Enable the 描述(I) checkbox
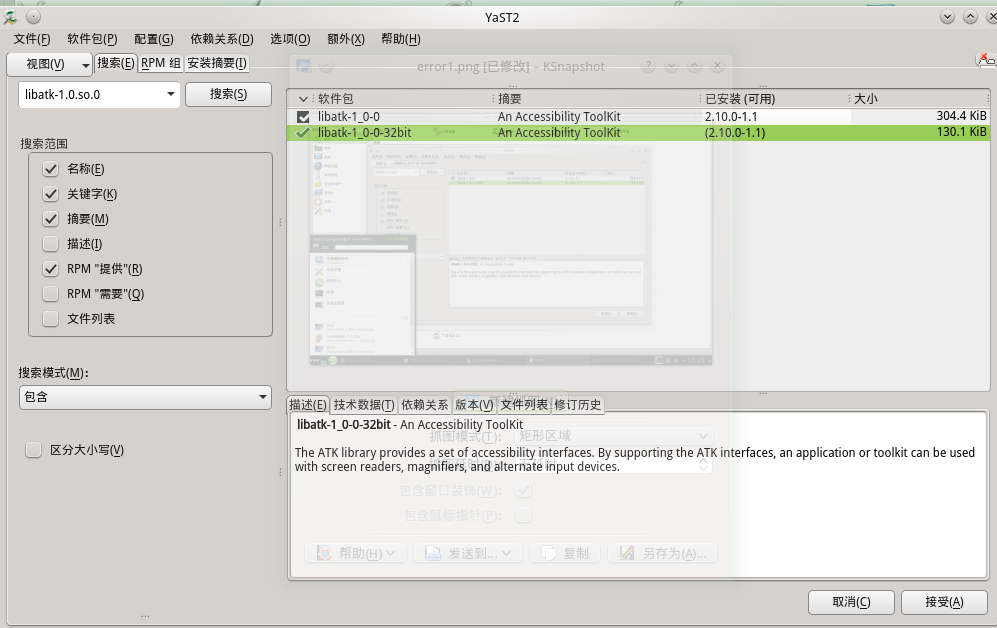 coord(50,243)
